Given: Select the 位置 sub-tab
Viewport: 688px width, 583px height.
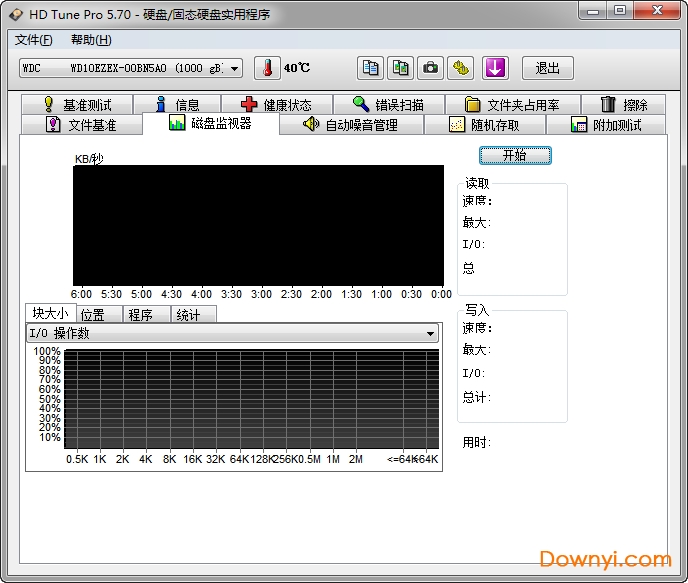Looking at the screenshot, I should [93, 314].
